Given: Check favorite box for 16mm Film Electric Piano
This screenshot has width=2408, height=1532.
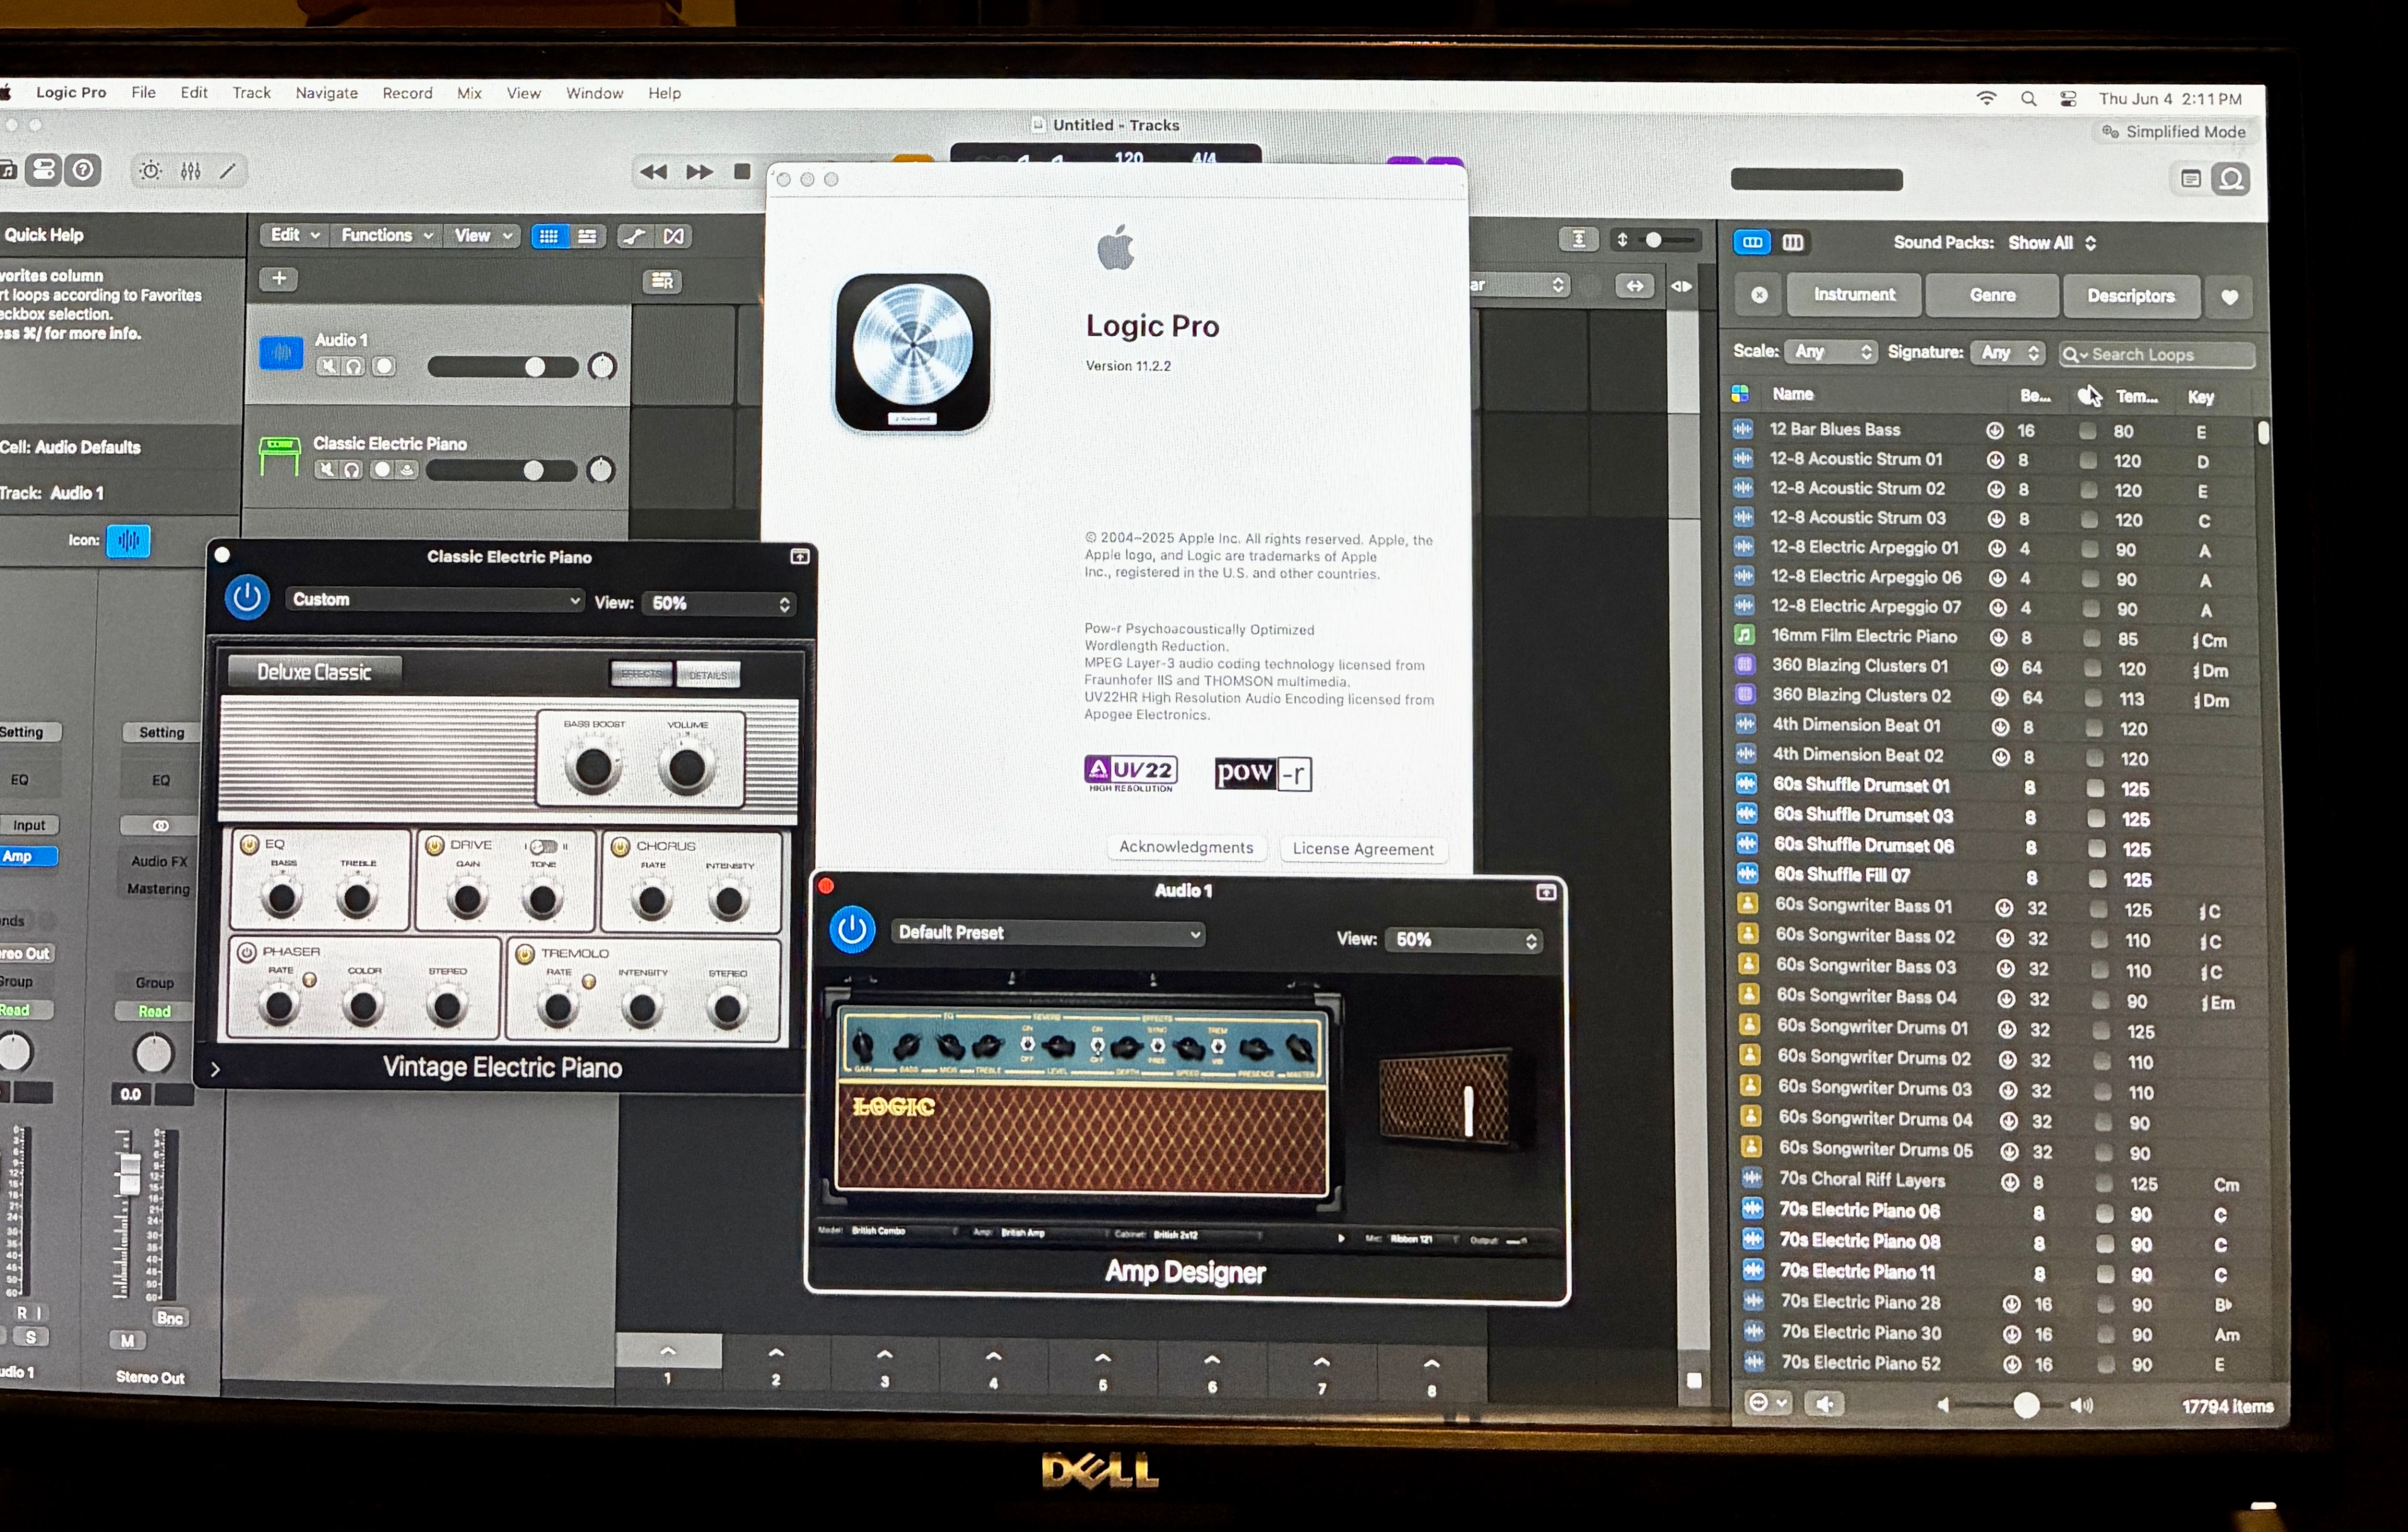Looking at the screenshot, I should coord(2091,638).
